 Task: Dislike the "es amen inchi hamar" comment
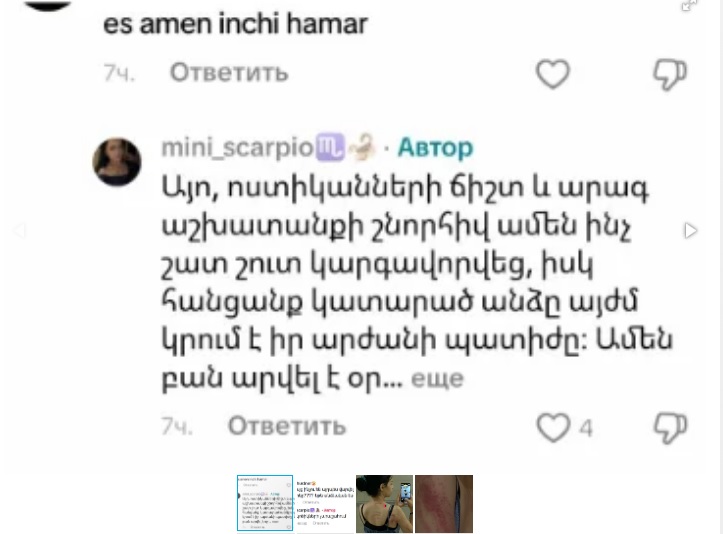pos(670,74)
